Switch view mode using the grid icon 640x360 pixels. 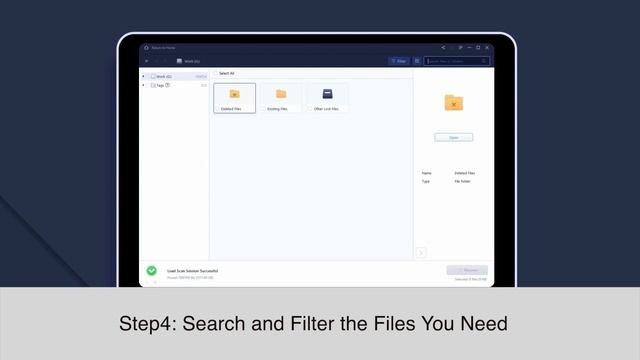point(417,61)
